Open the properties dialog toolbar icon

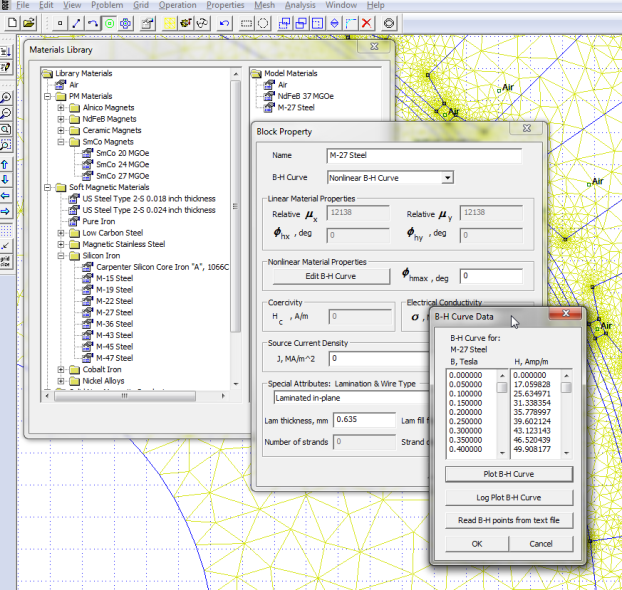click(148, 23)
